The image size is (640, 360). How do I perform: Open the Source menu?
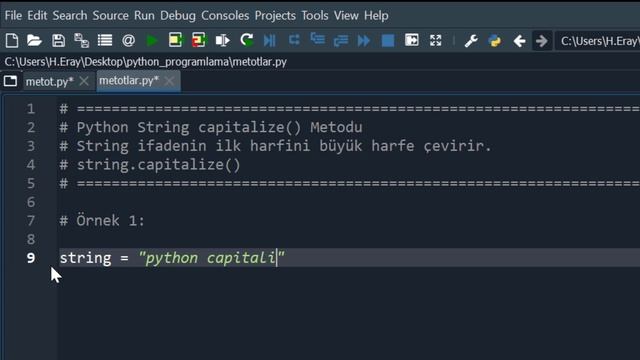pyautogui.click(x=110, y=16)
